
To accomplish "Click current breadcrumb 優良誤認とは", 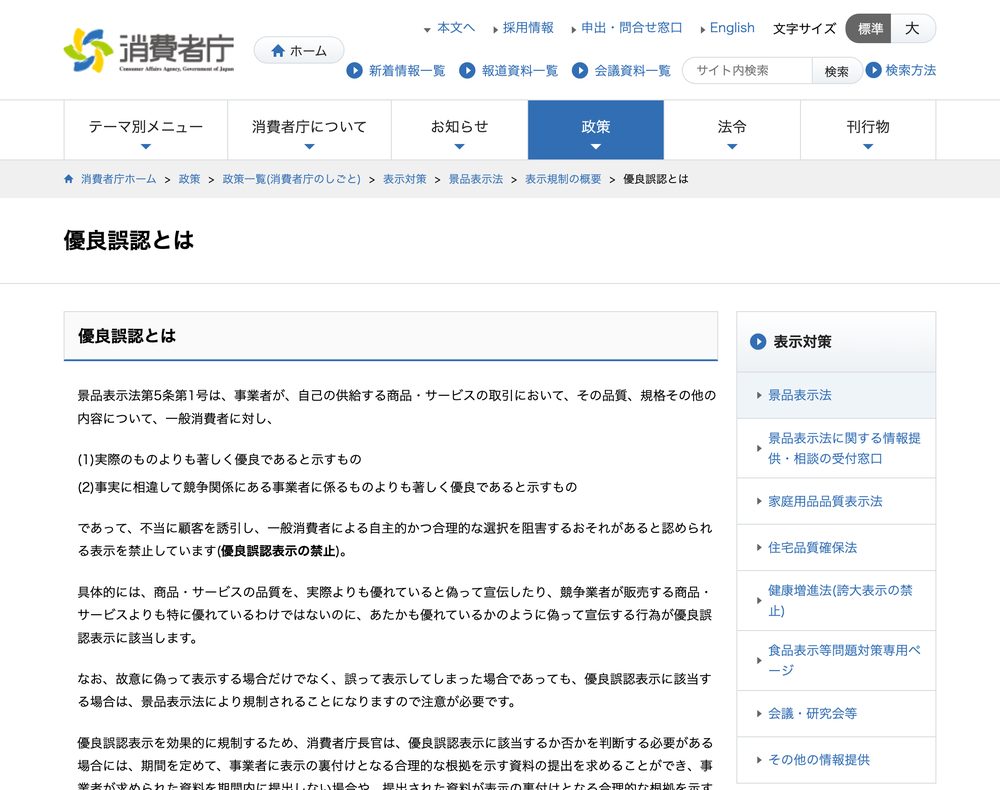I will pos(656,179).
